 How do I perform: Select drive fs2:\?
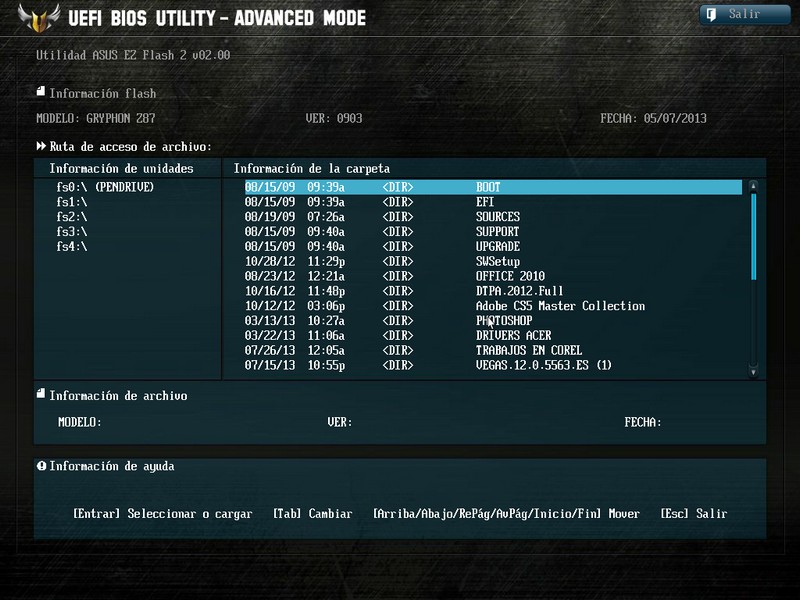(72, 217)
